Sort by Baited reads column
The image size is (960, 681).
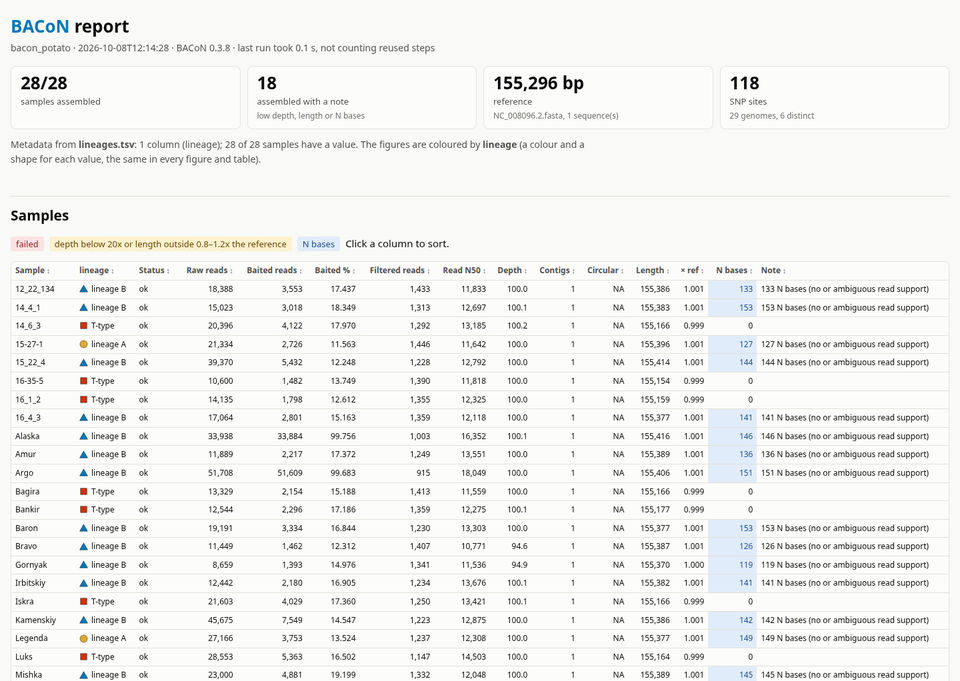[274, 270]
